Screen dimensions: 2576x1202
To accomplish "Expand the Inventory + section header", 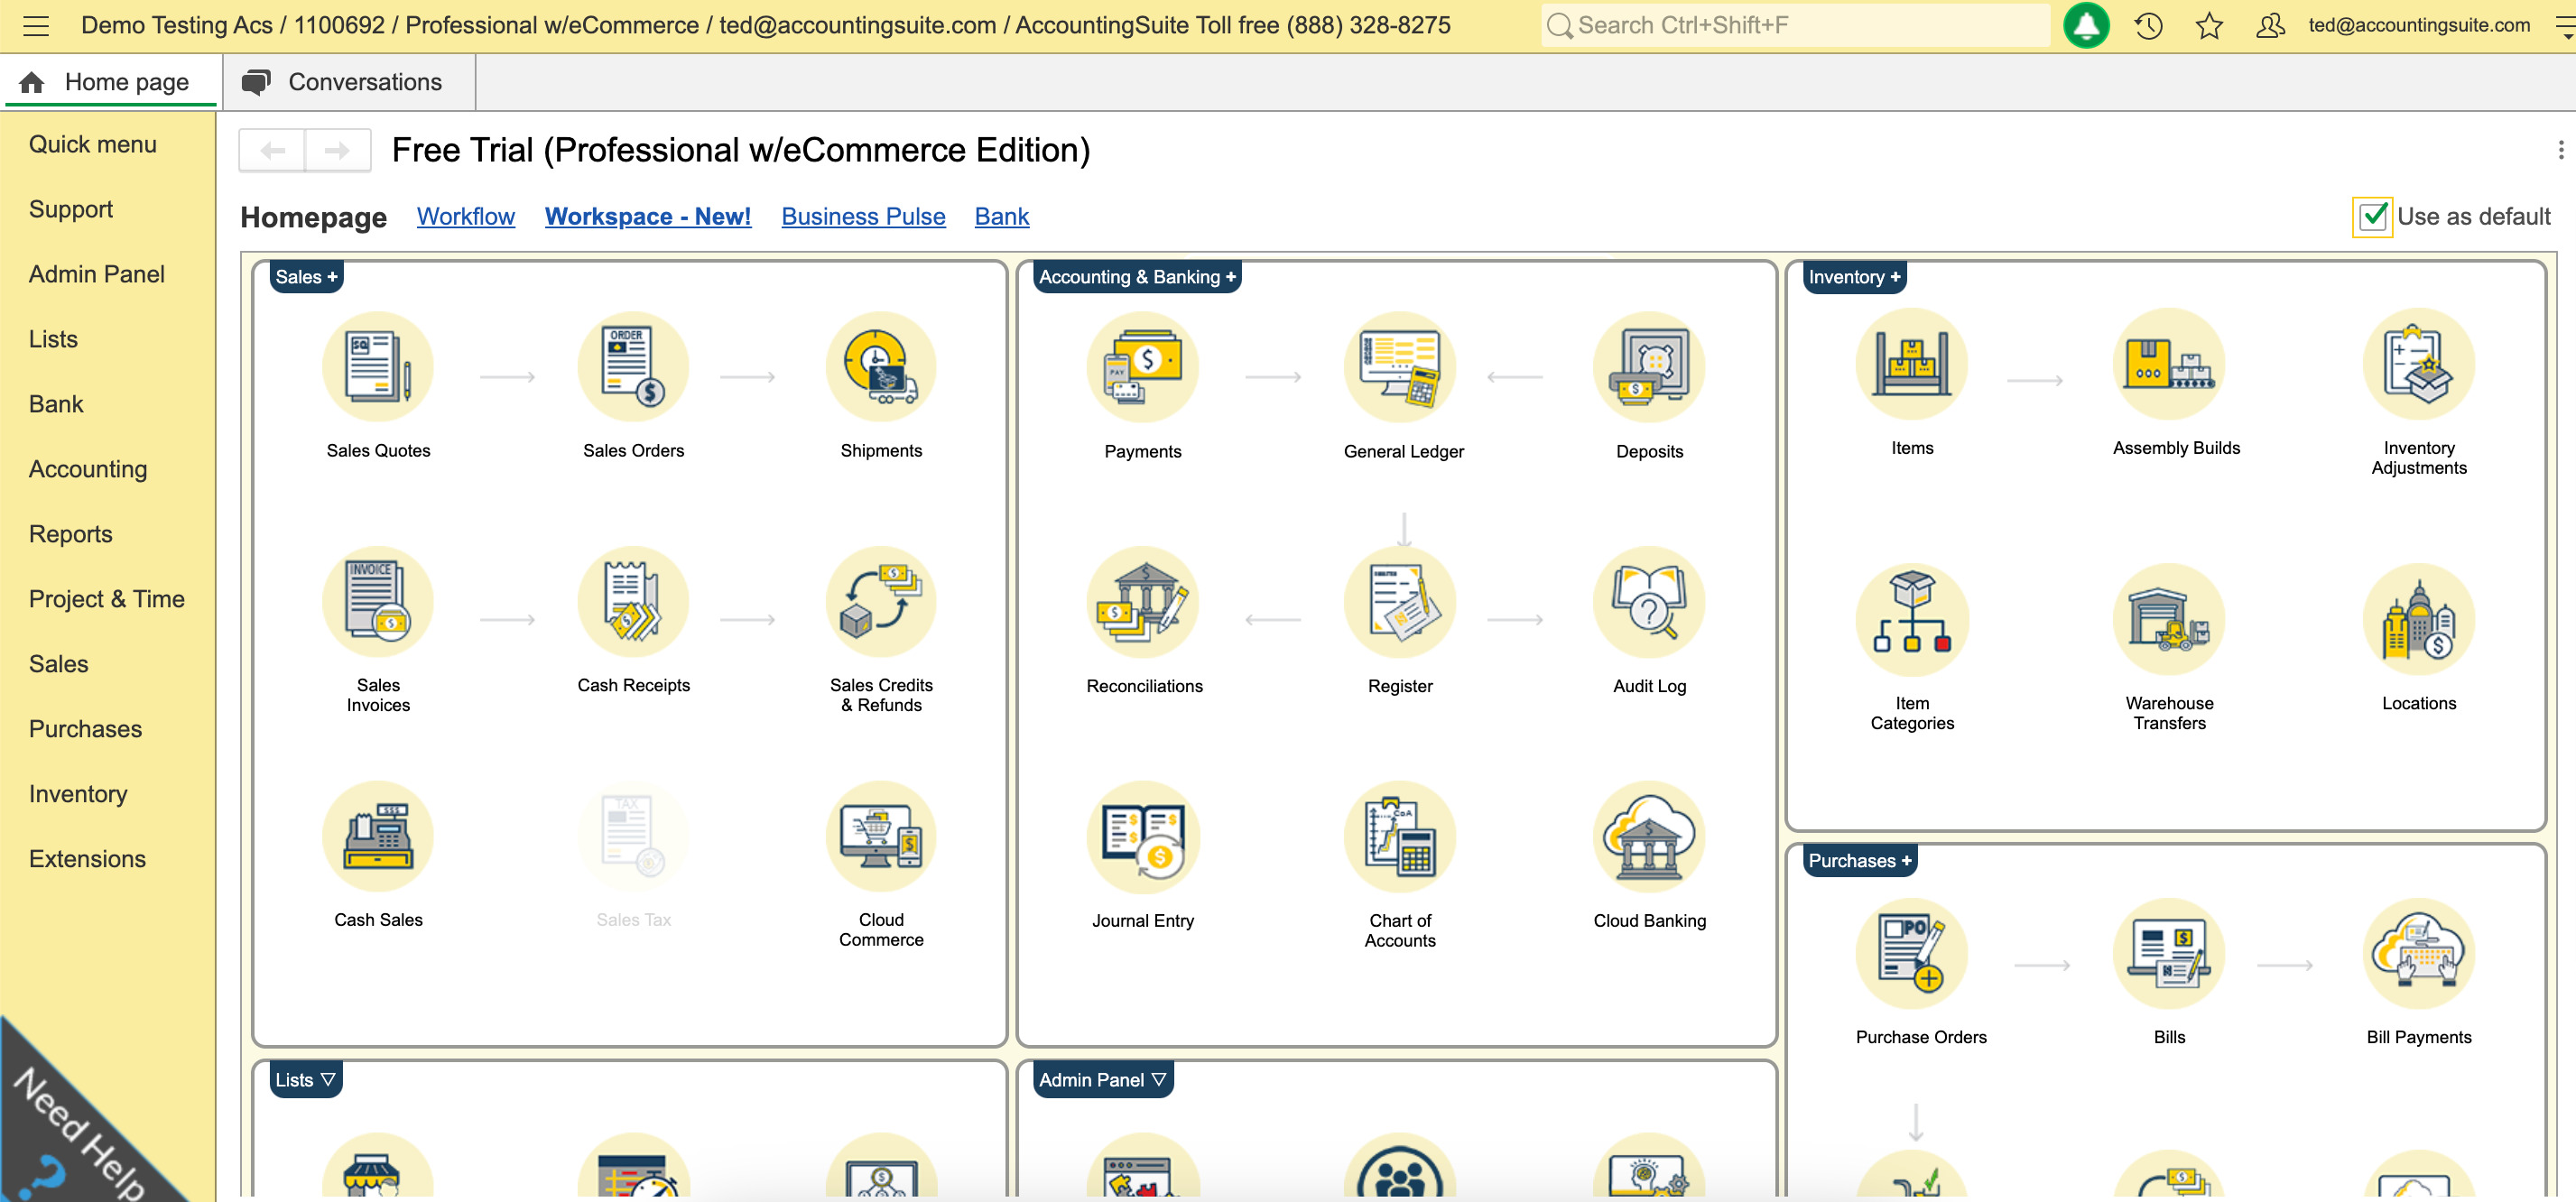I will click(x=1853, y=277).
